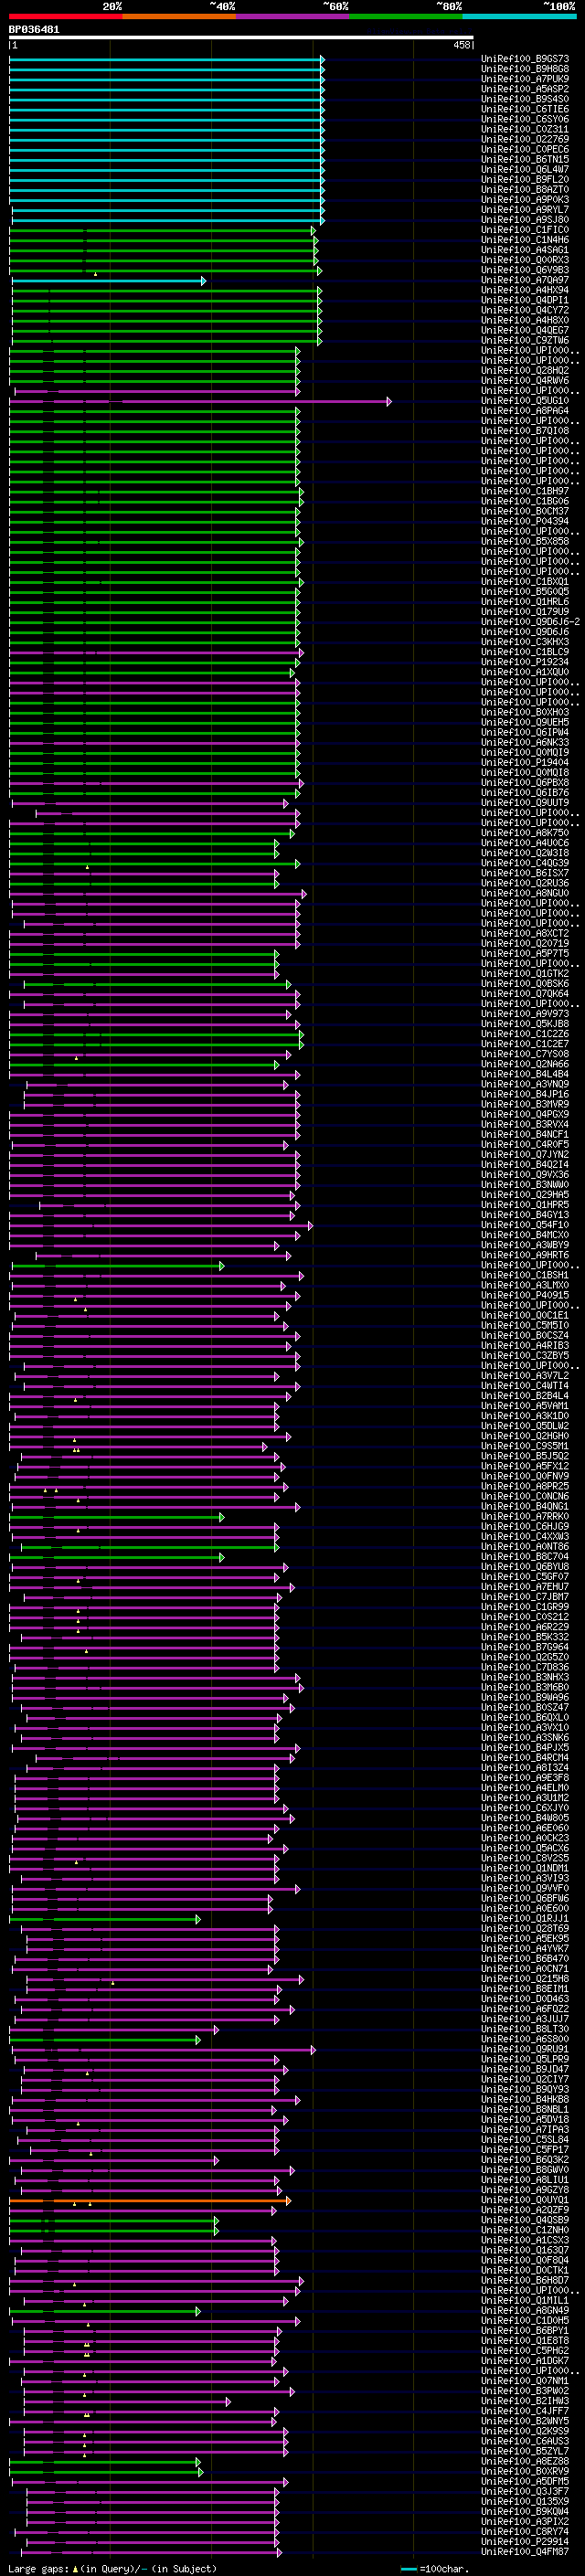Screen dimensions: 585x2576
Task: Select hit UniRef100_B6TN15
Action: pos(524,159)
